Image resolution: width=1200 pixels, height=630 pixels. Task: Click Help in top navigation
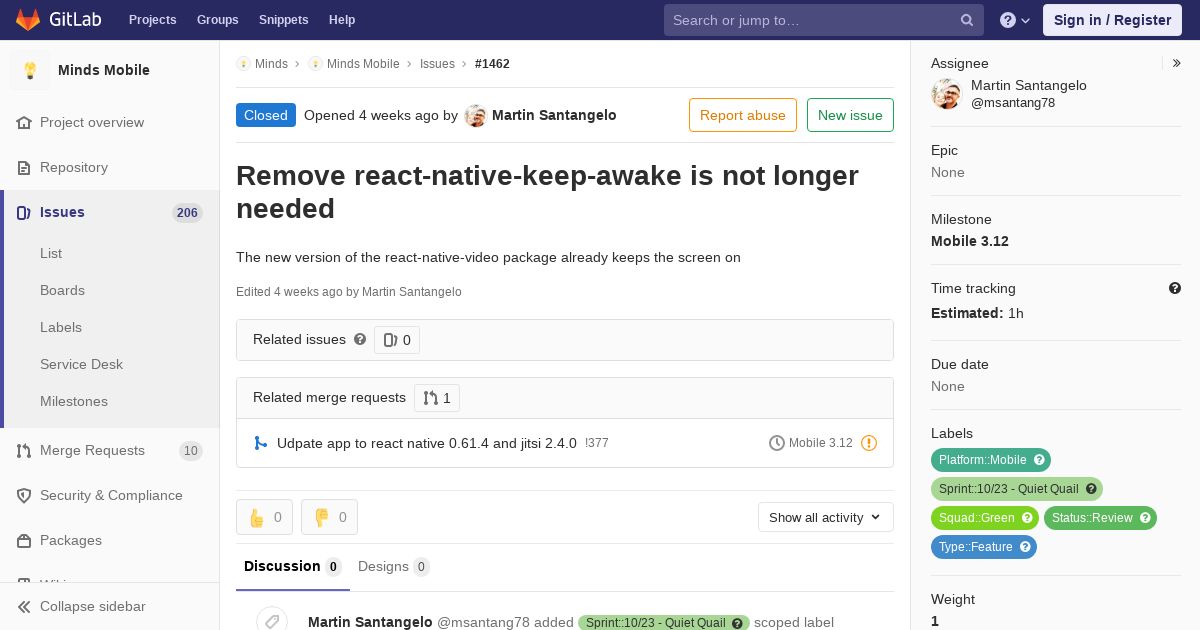[x=342, y=20]
